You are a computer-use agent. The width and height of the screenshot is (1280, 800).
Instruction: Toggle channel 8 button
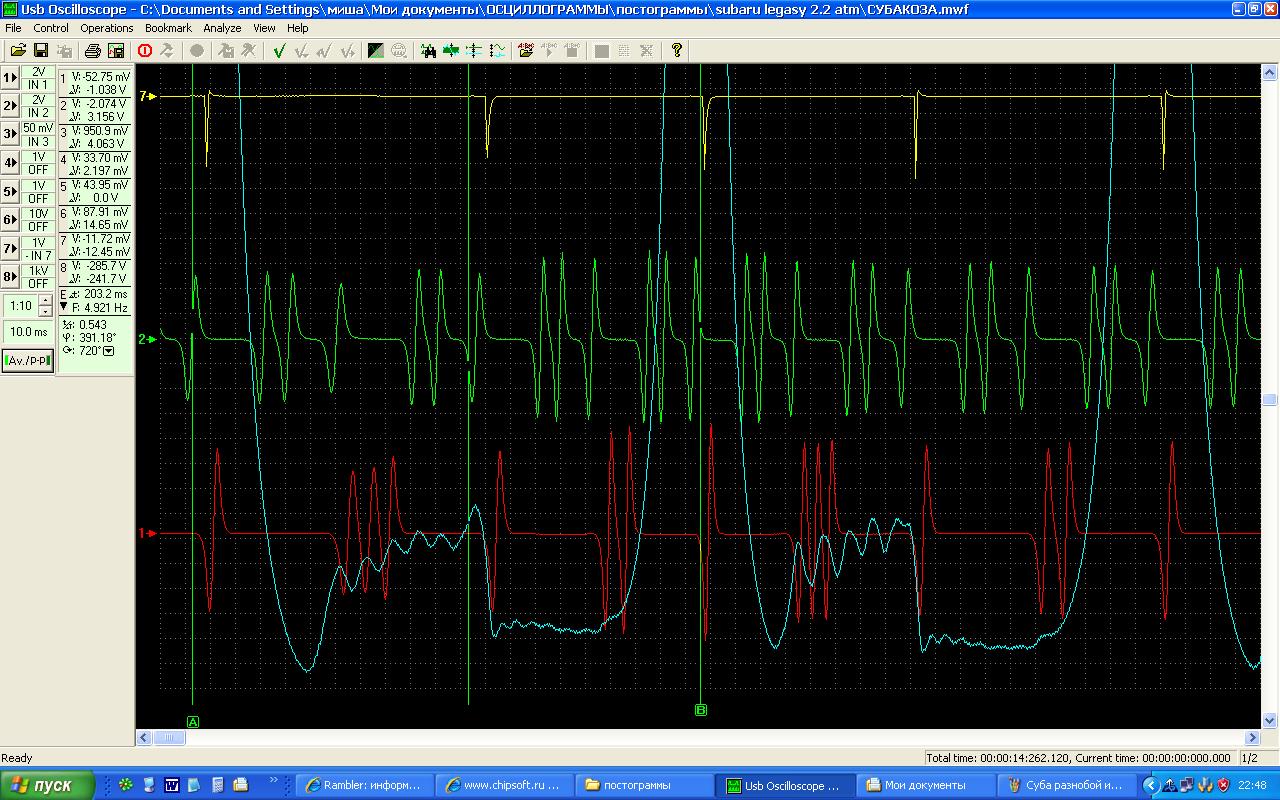(x=10, y=276)
